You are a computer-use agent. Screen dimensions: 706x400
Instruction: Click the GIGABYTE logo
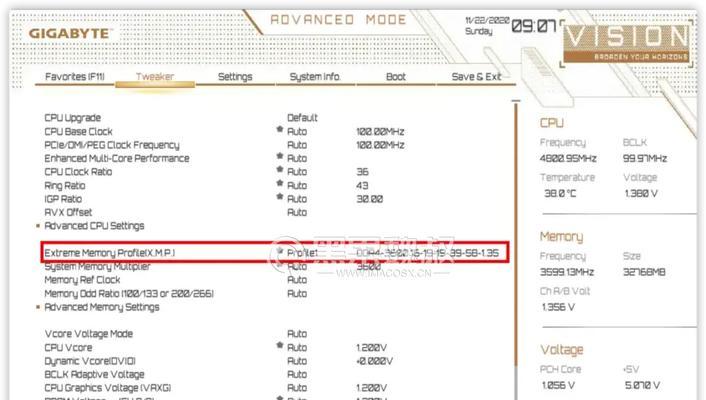69,33
